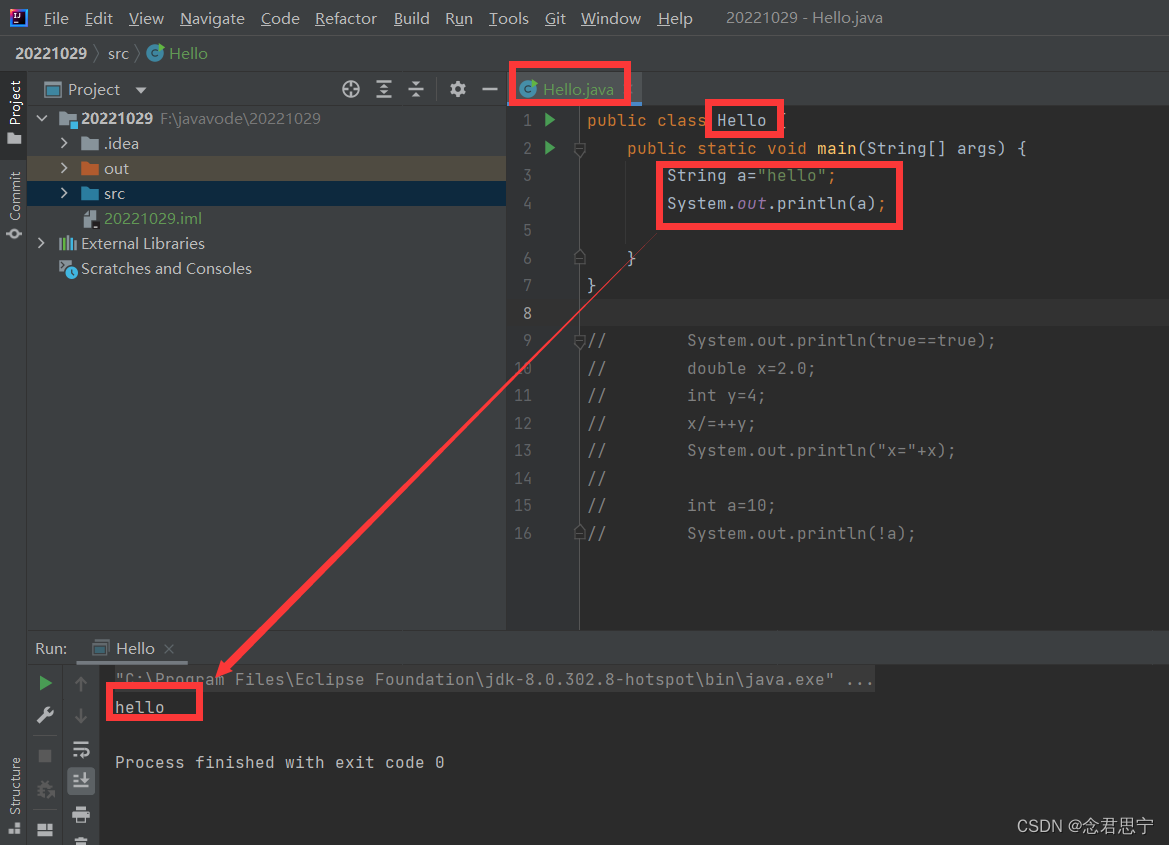Switch to the Hello.java editor tab
Screen dimensions: 1169x845
[x=569, y=89]
